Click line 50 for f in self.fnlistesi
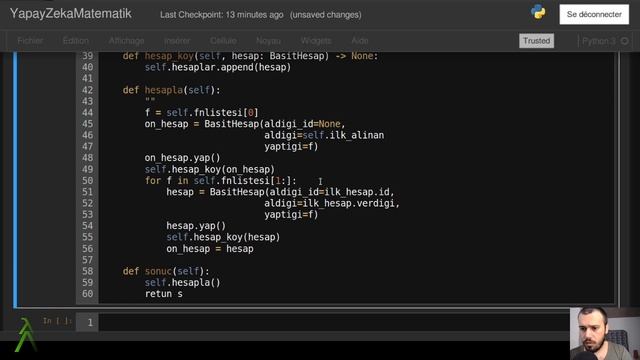Viewport: 640px width, 360px height. click(x=220, y=180)
